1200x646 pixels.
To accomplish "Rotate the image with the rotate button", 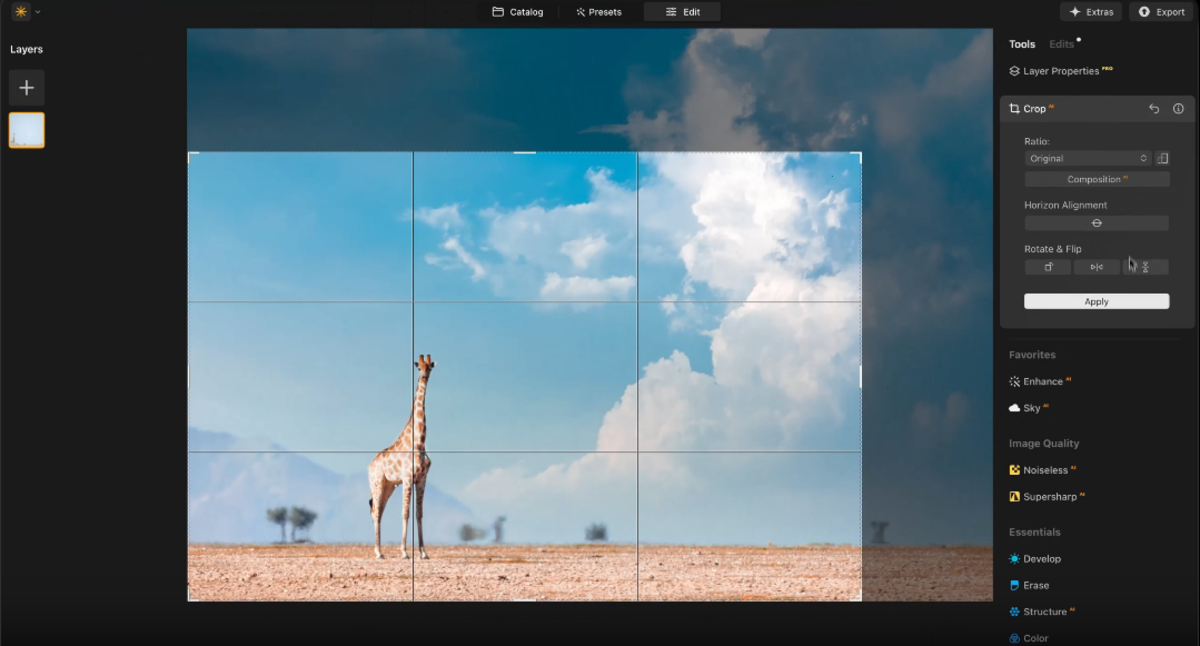I will click(x=1047, y=267).
